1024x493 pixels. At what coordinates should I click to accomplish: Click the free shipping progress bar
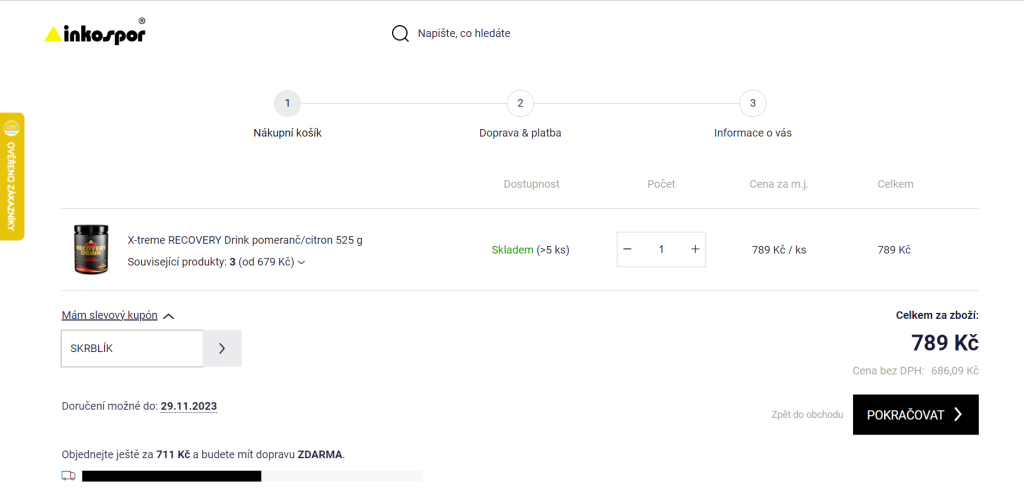click(252, 476)
